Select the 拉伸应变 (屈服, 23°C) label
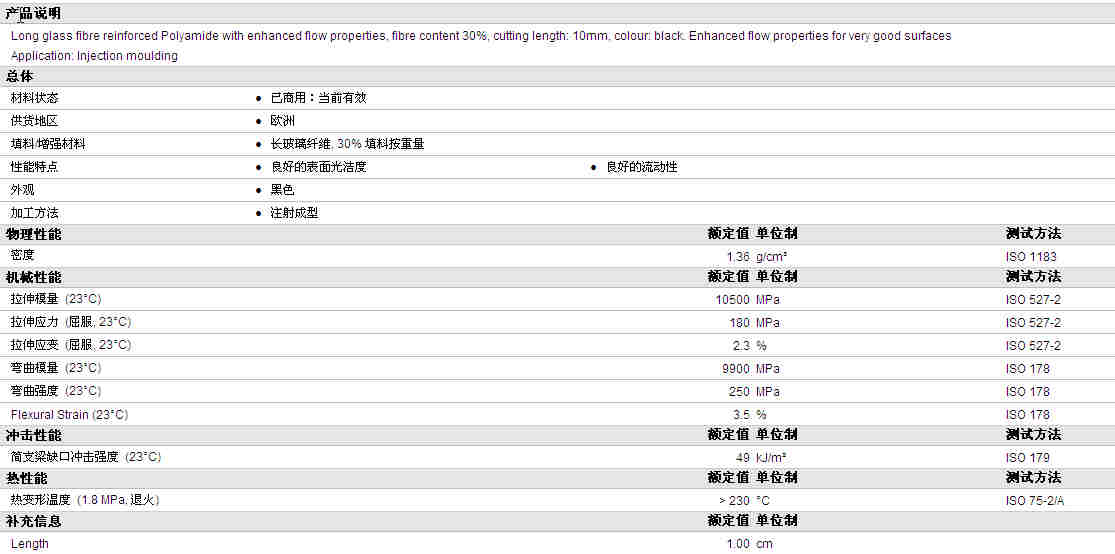 (71, 345)
